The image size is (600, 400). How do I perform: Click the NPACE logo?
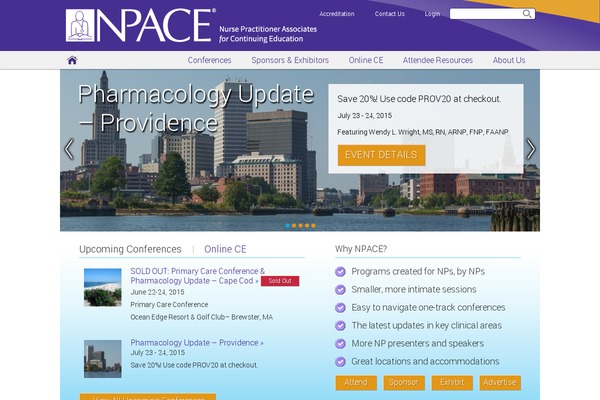click(x=141, y=25)
